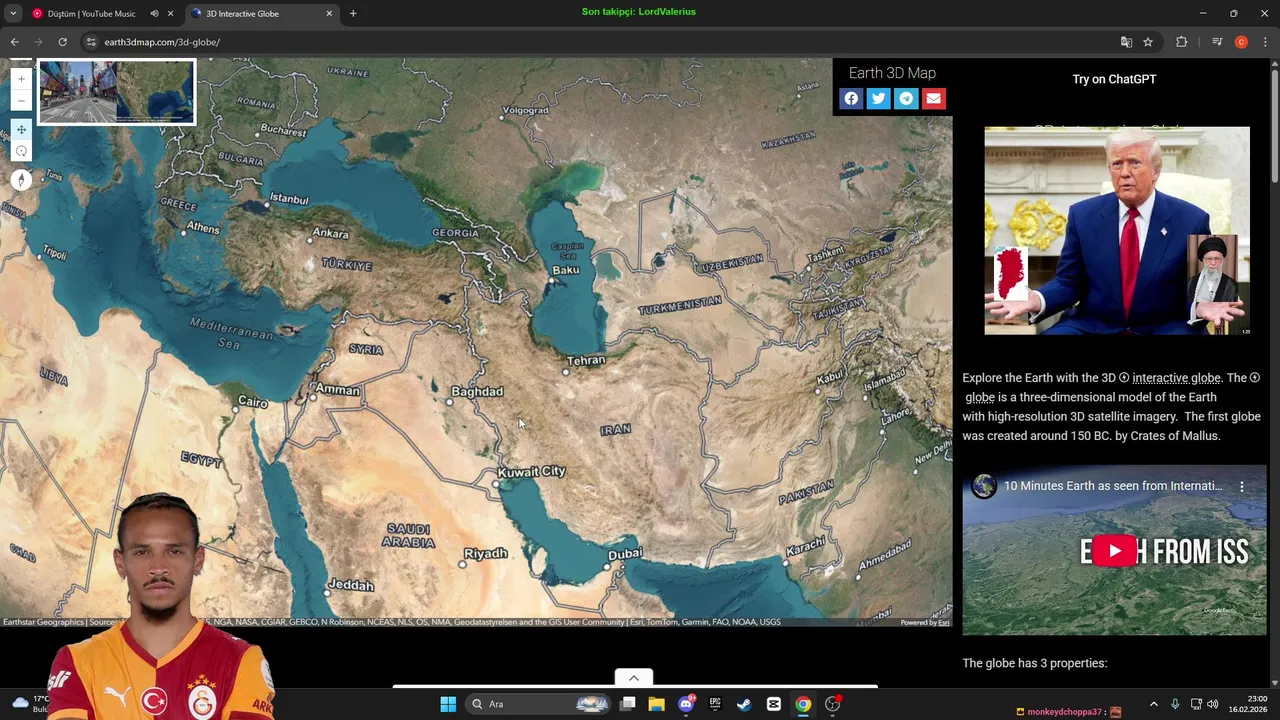Activate the pan navigation tool
This screenshot has height=720, width=1280.
(x=21, y=130)
